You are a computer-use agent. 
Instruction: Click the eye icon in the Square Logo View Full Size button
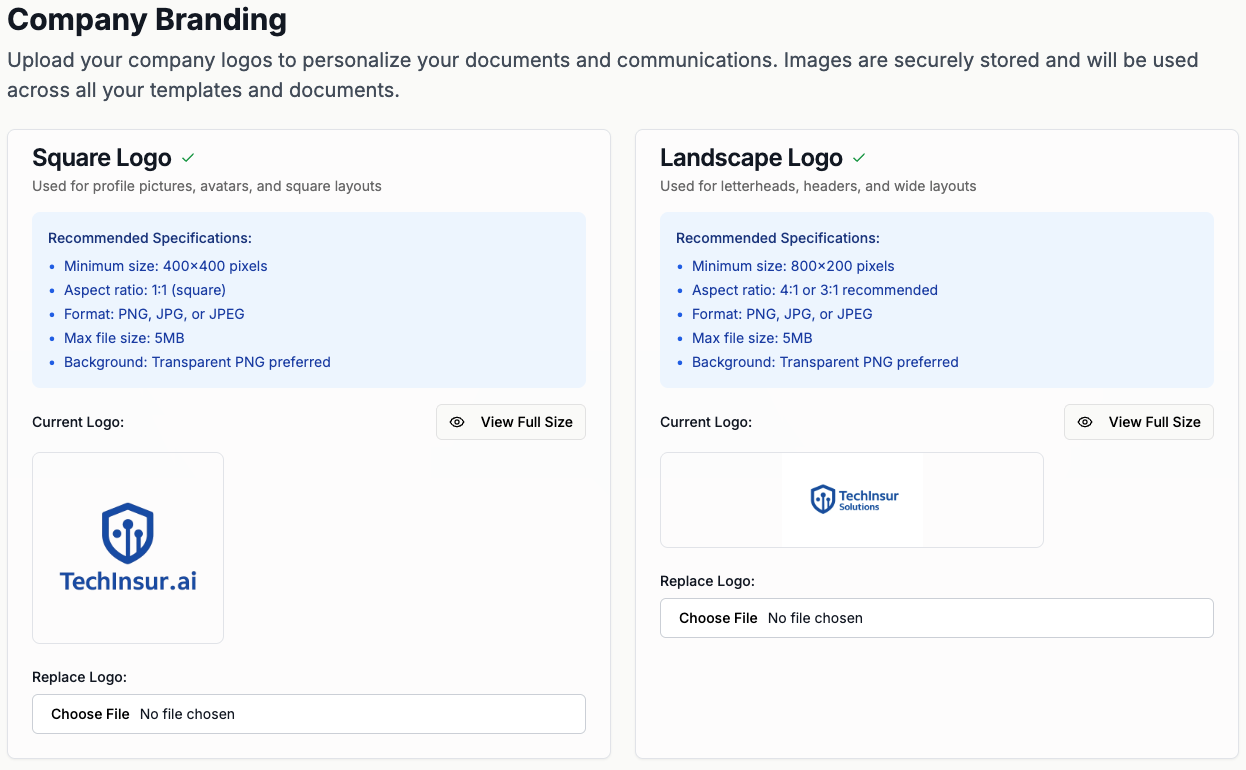pos(457,422)
